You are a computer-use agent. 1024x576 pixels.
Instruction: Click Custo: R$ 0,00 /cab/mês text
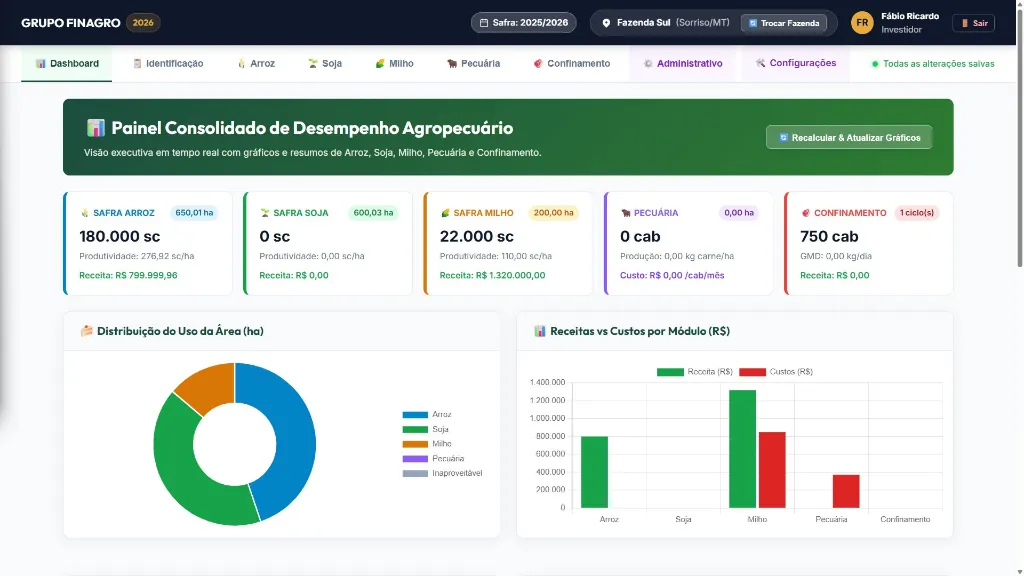coord(672,276)
